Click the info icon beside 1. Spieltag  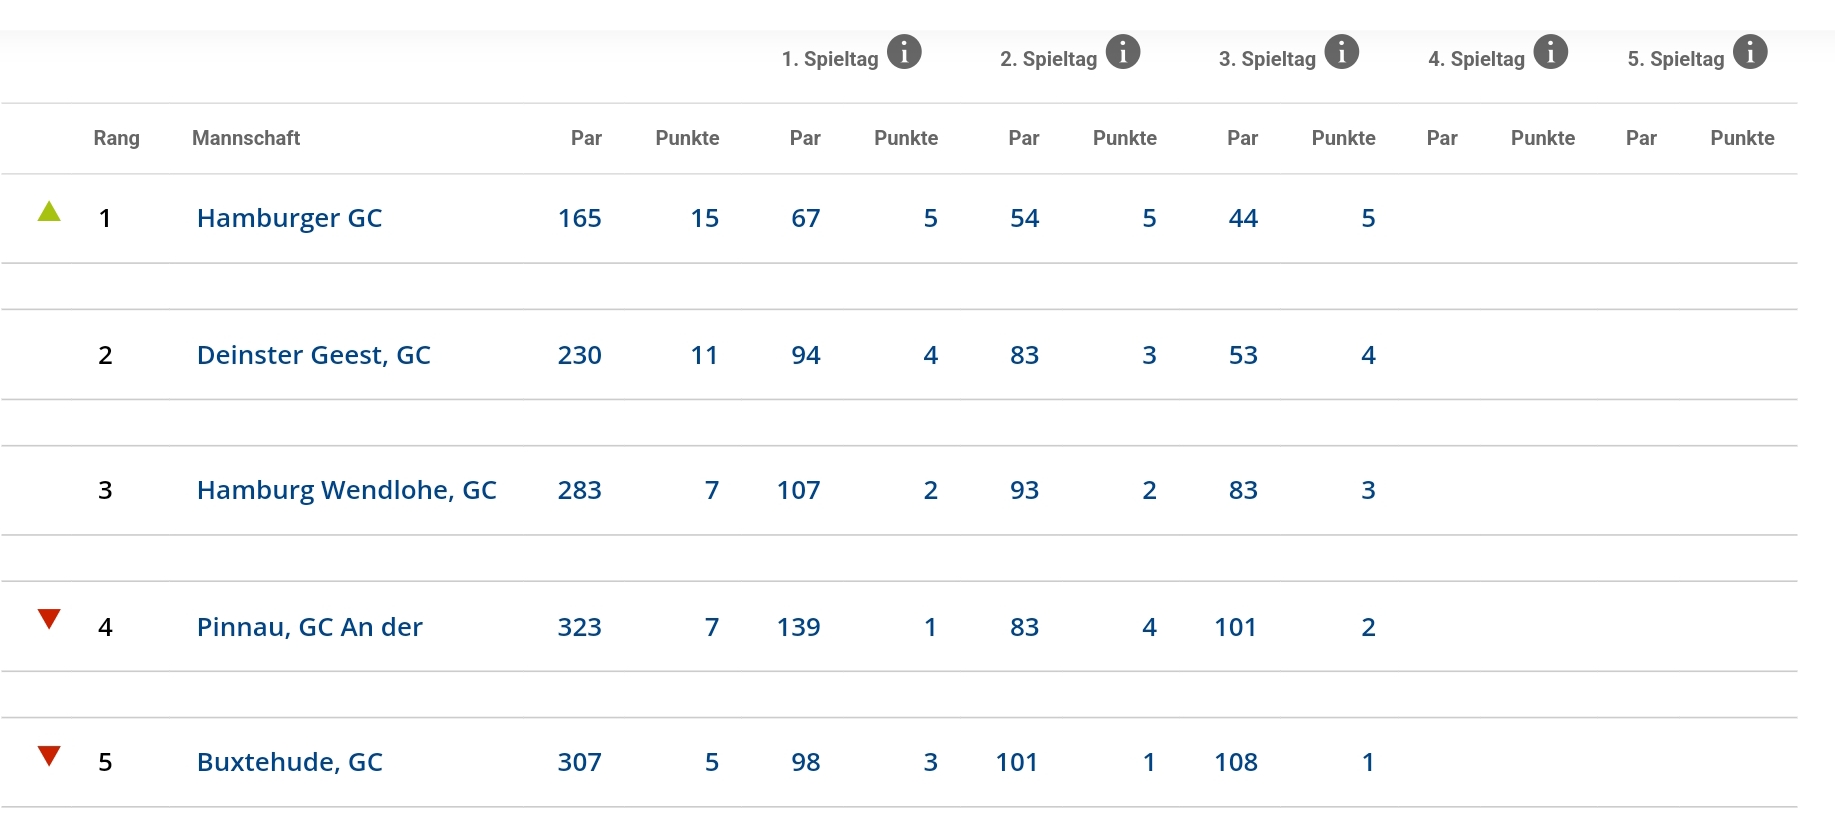click(x=904, y=52)
